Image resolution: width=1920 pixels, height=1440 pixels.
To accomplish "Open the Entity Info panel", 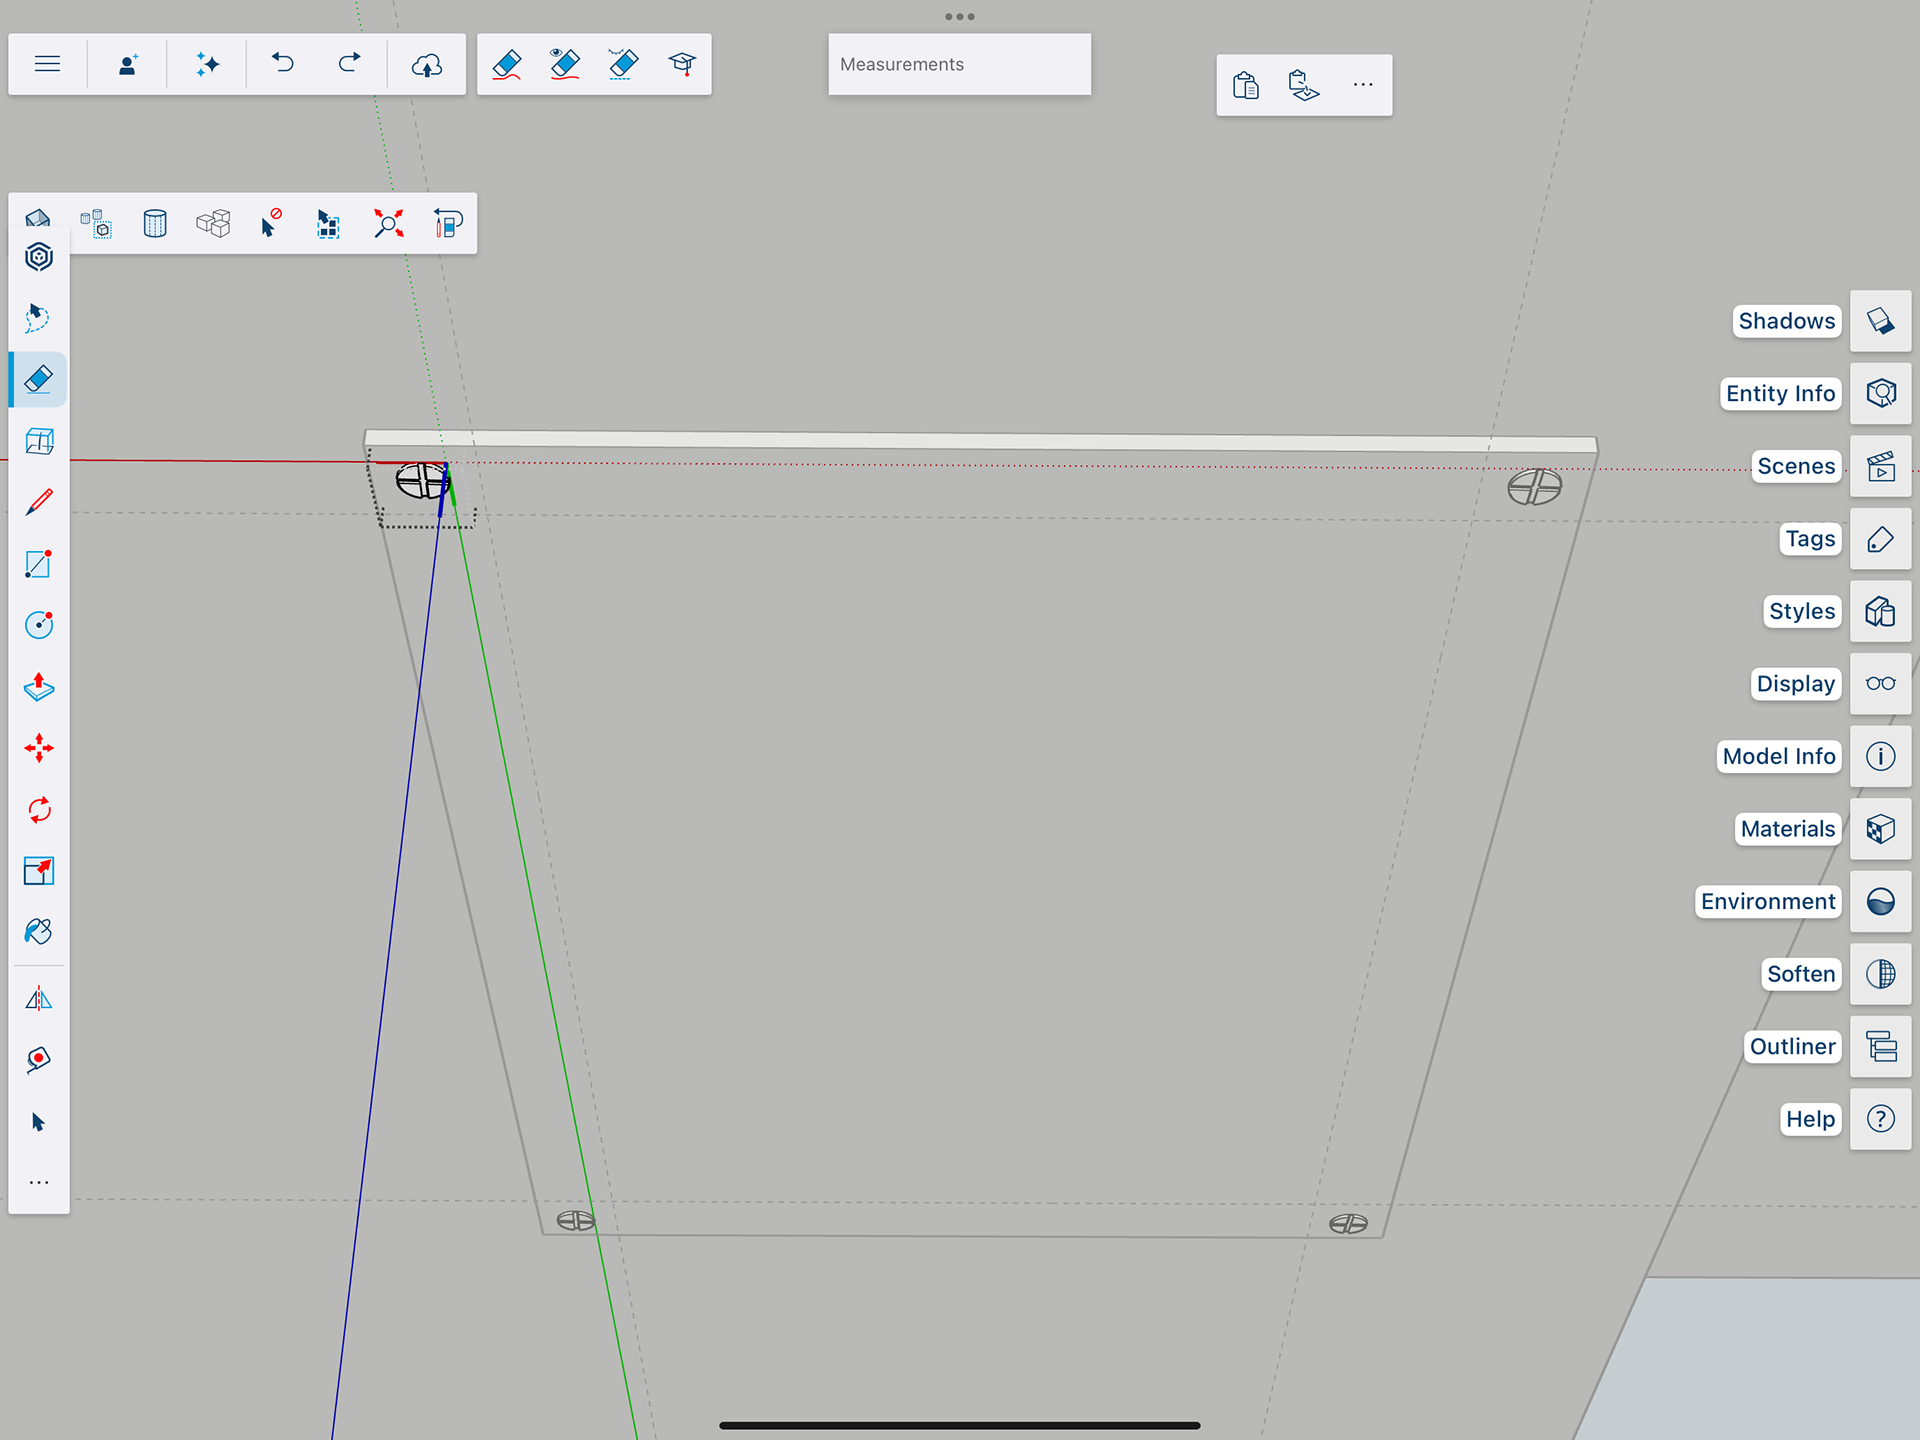I will [x=1880, y=394].
